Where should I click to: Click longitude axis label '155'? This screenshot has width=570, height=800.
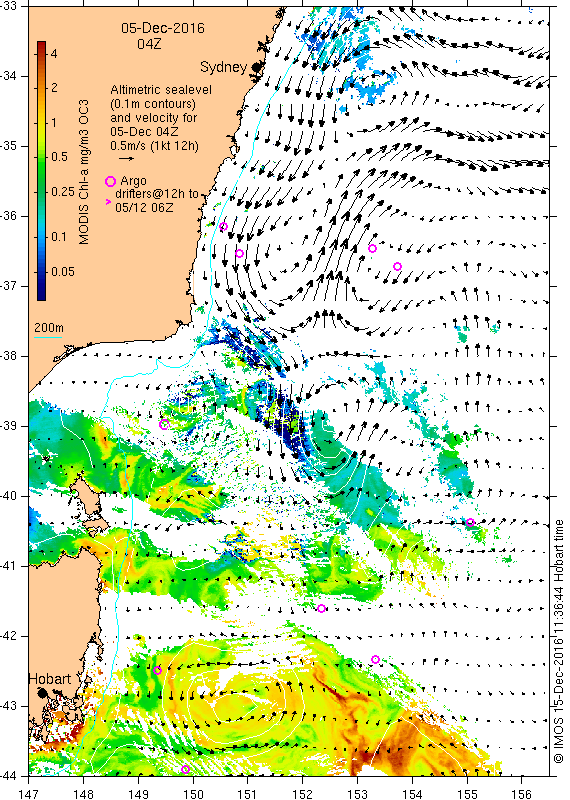click(467, 794)
